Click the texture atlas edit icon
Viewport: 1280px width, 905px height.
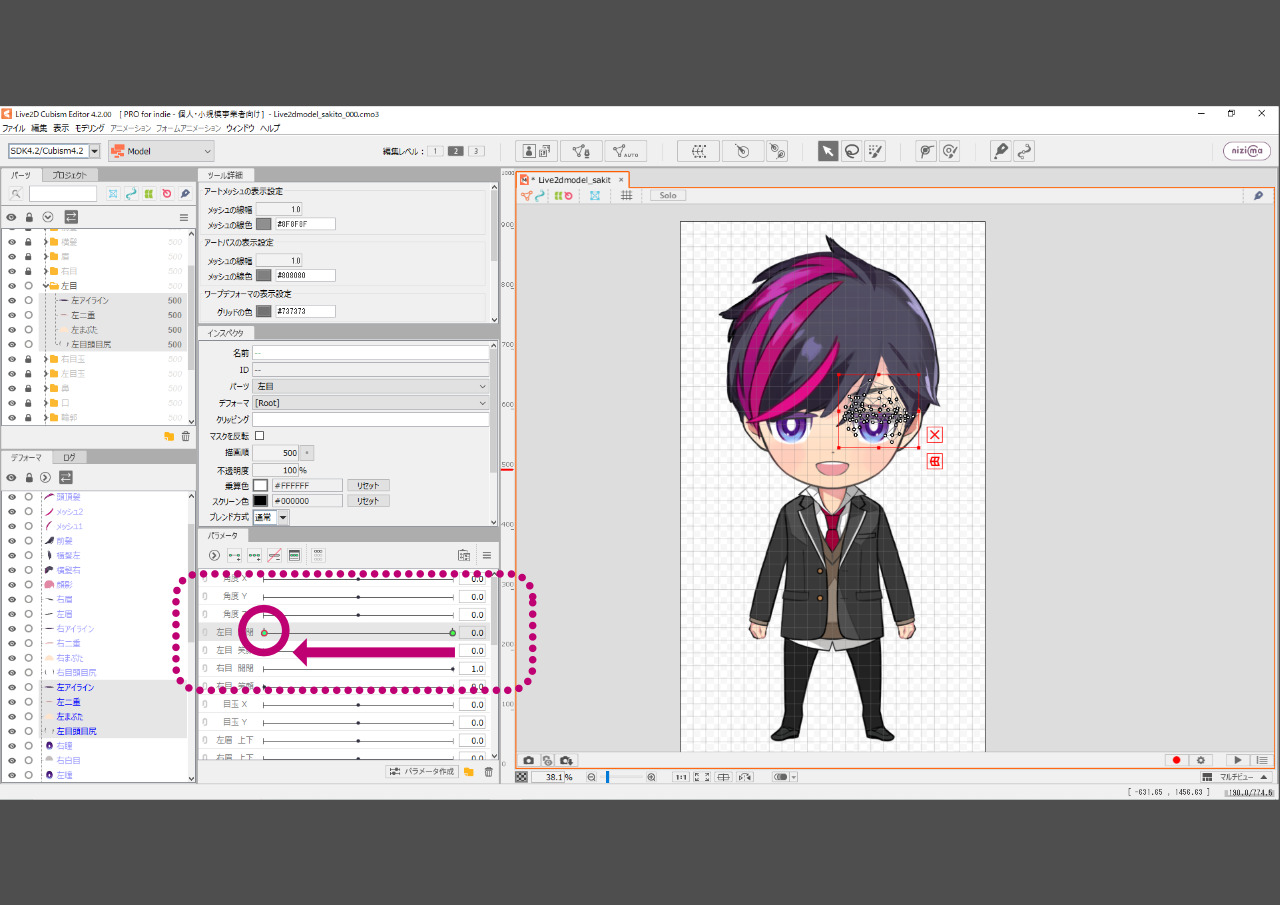(x=537, y=151)
